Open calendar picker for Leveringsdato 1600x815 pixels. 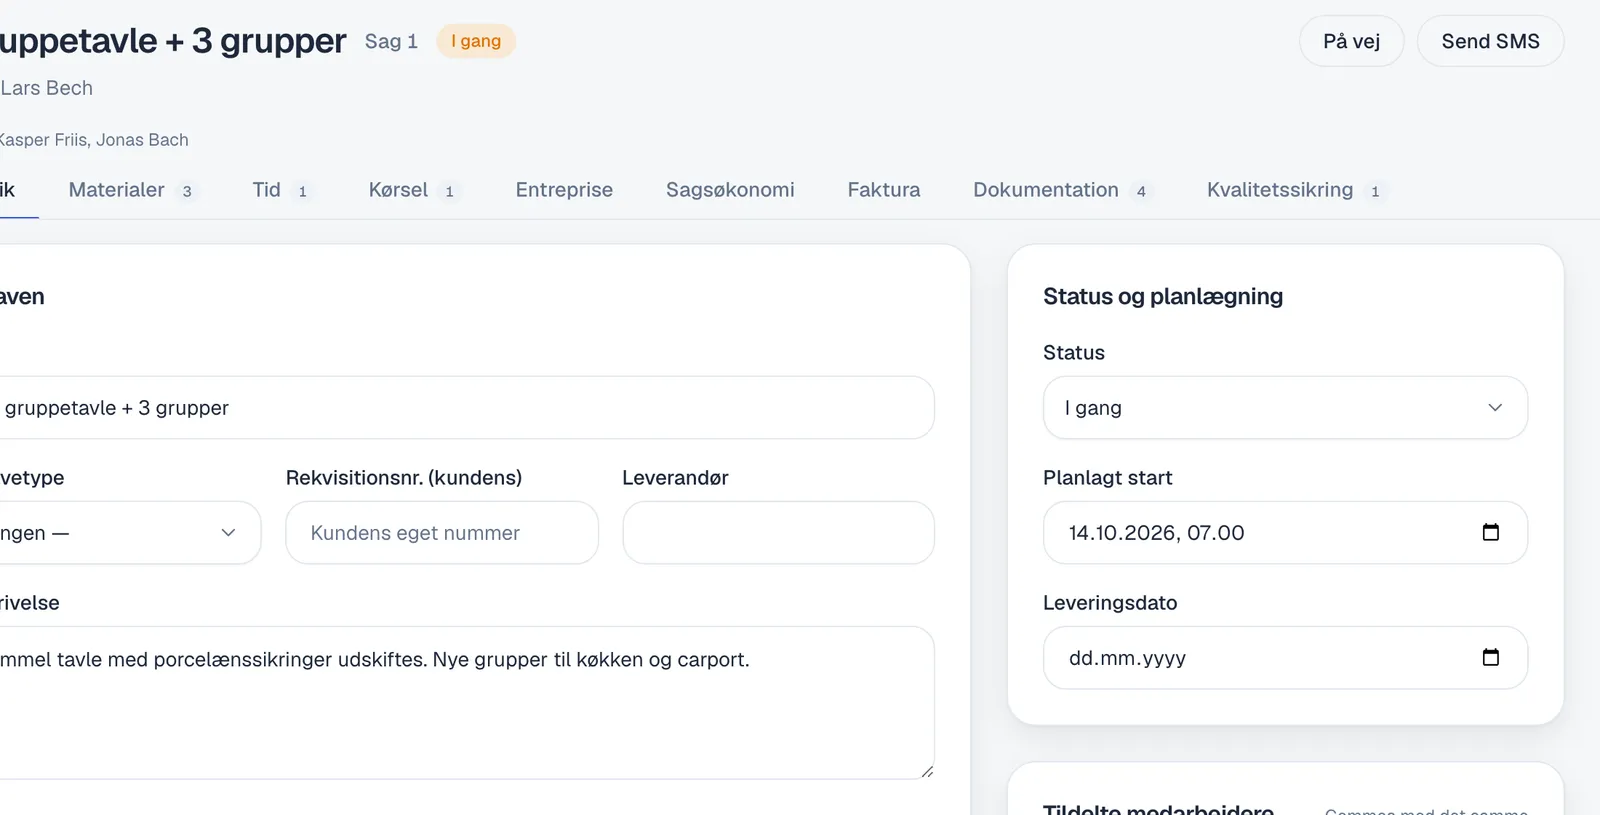(x=1490, y=657)
